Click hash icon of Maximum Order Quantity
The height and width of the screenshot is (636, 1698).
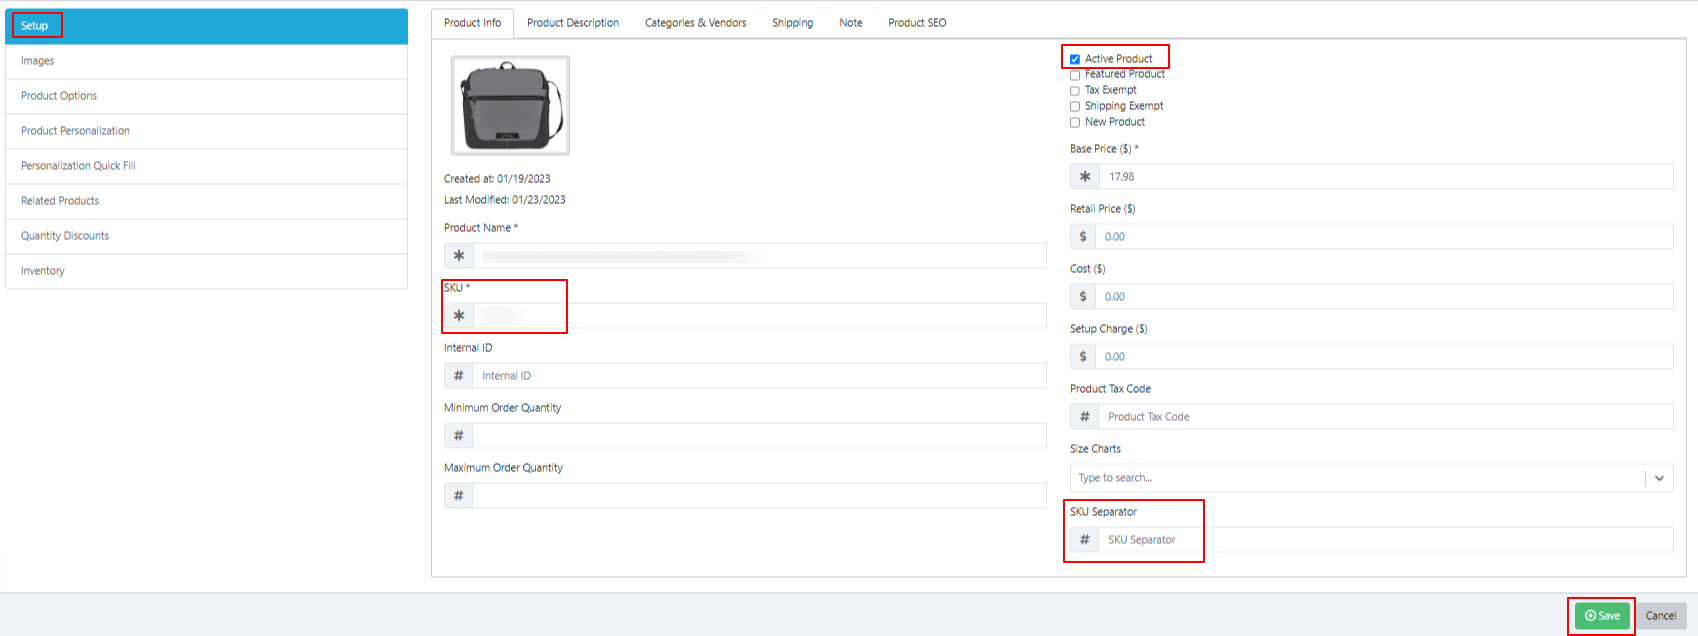tap(459, 496)
